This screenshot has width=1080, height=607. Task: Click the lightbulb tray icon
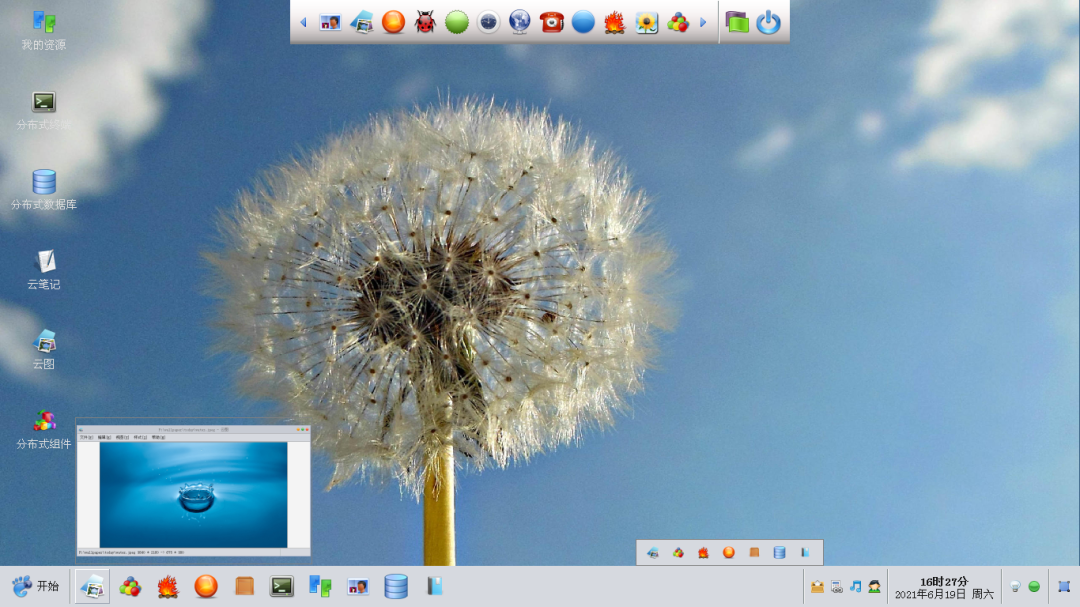1015,586
